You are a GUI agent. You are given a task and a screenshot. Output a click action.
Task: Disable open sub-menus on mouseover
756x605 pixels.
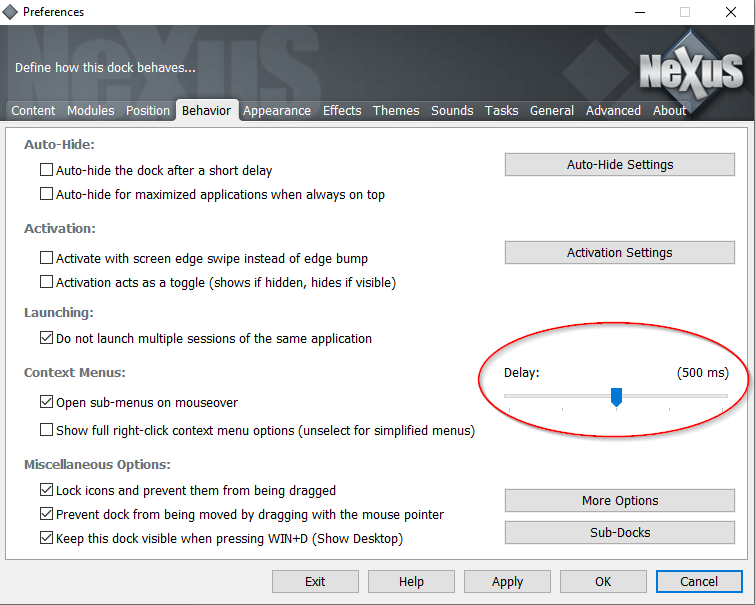coord(46,403)
